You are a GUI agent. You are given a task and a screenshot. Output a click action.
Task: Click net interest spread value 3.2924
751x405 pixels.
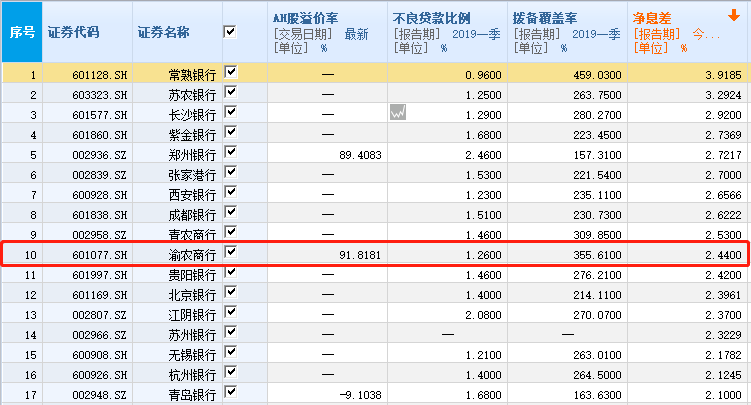(723, 95)
